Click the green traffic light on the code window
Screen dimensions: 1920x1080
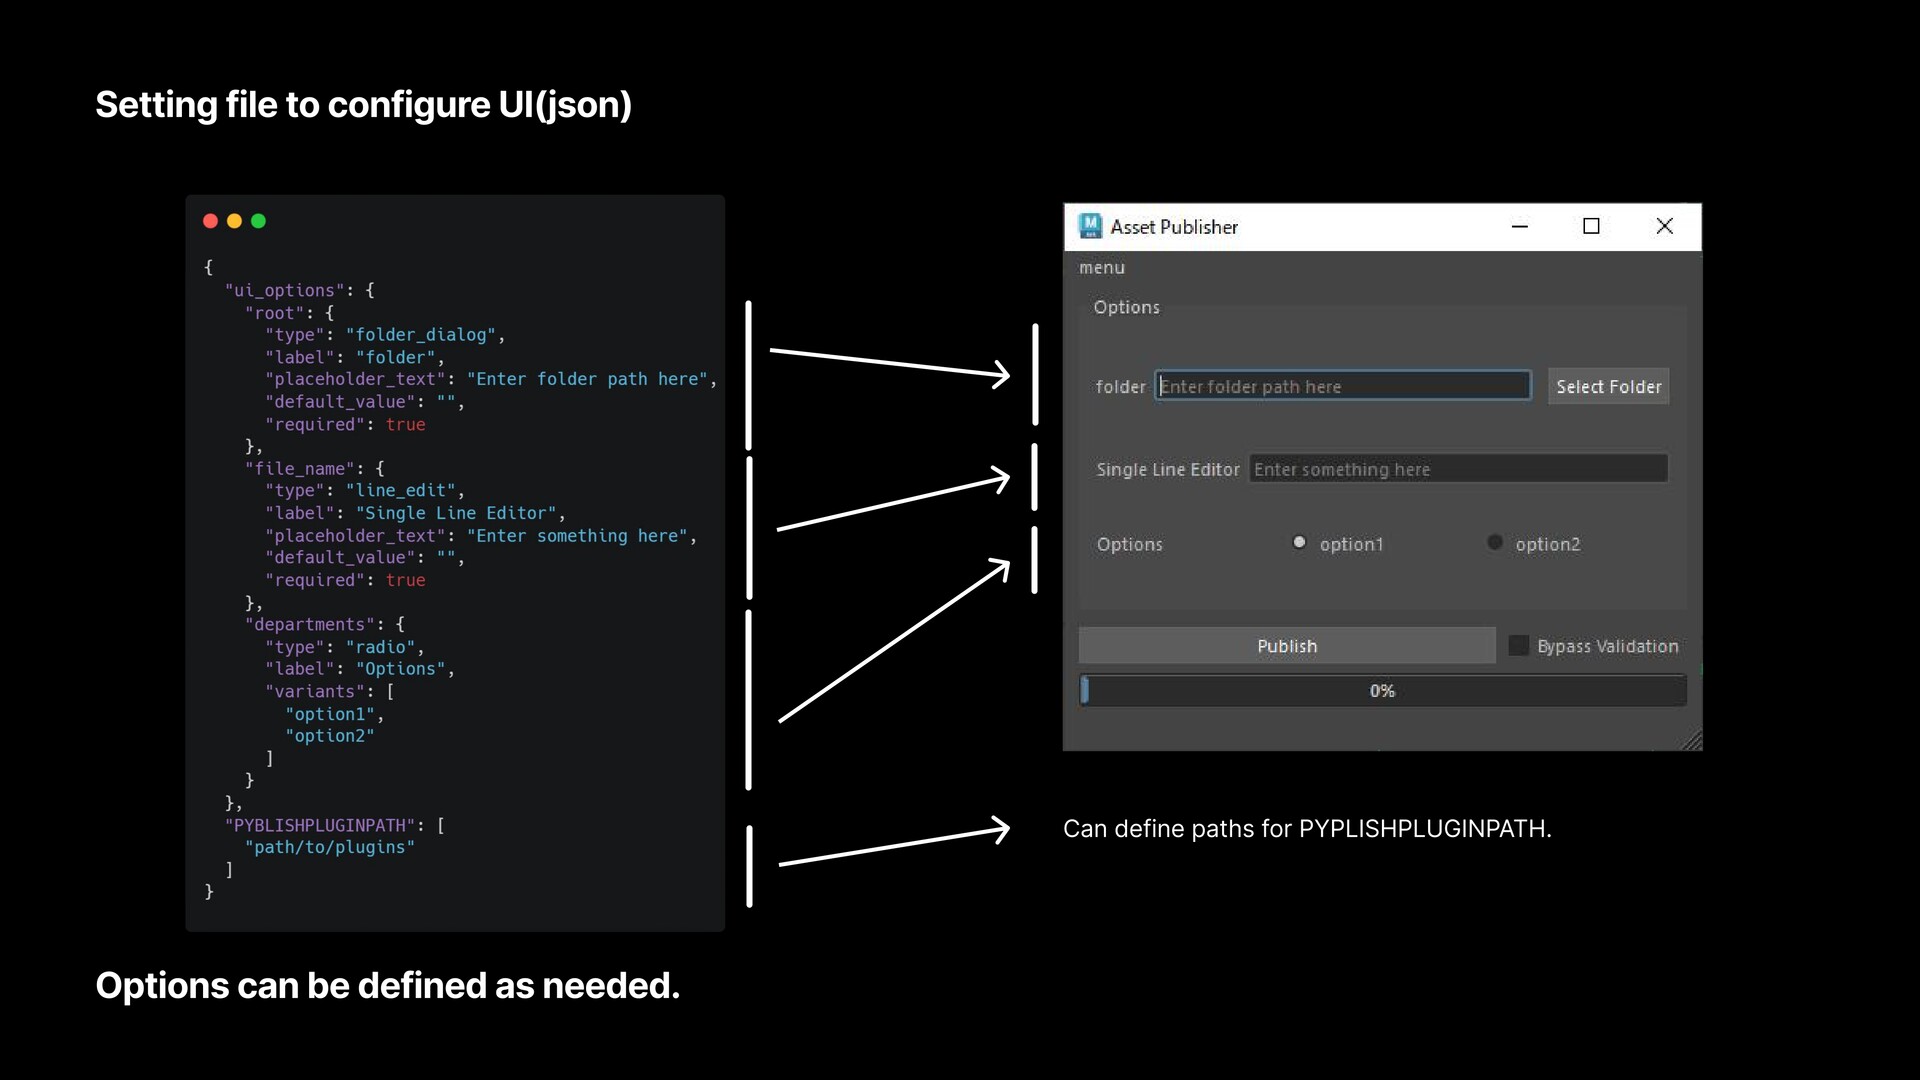click(258, 221)
